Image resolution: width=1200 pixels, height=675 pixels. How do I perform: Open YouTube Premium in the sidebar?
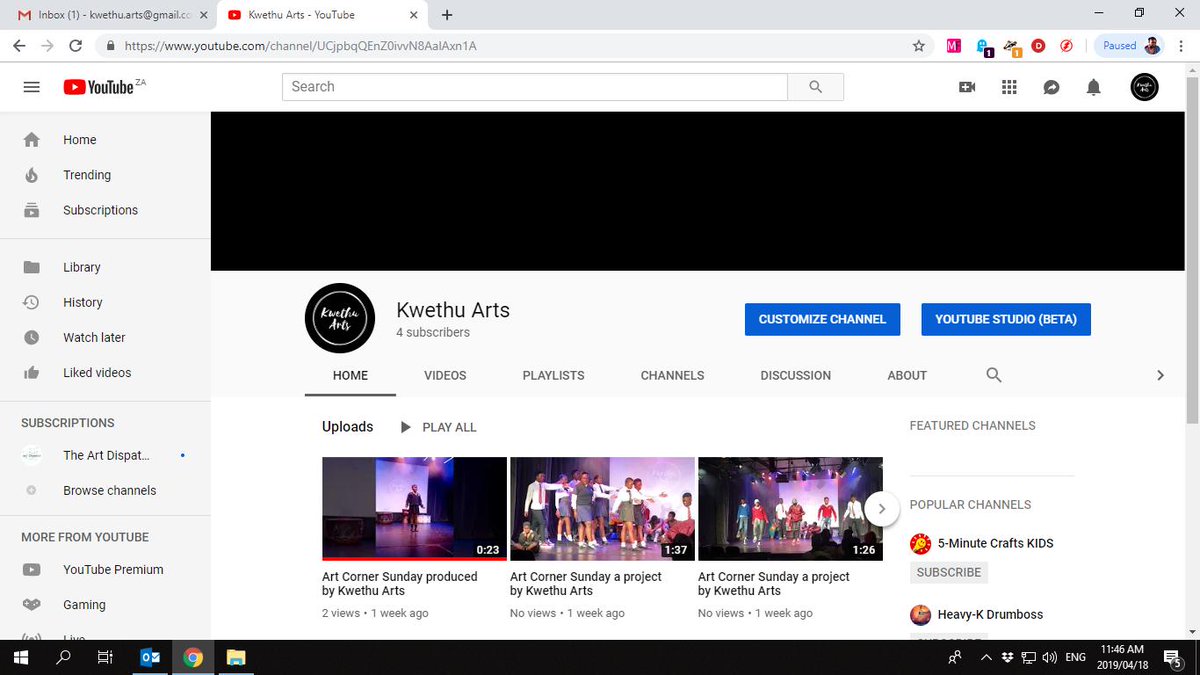[x=105, y=569]
